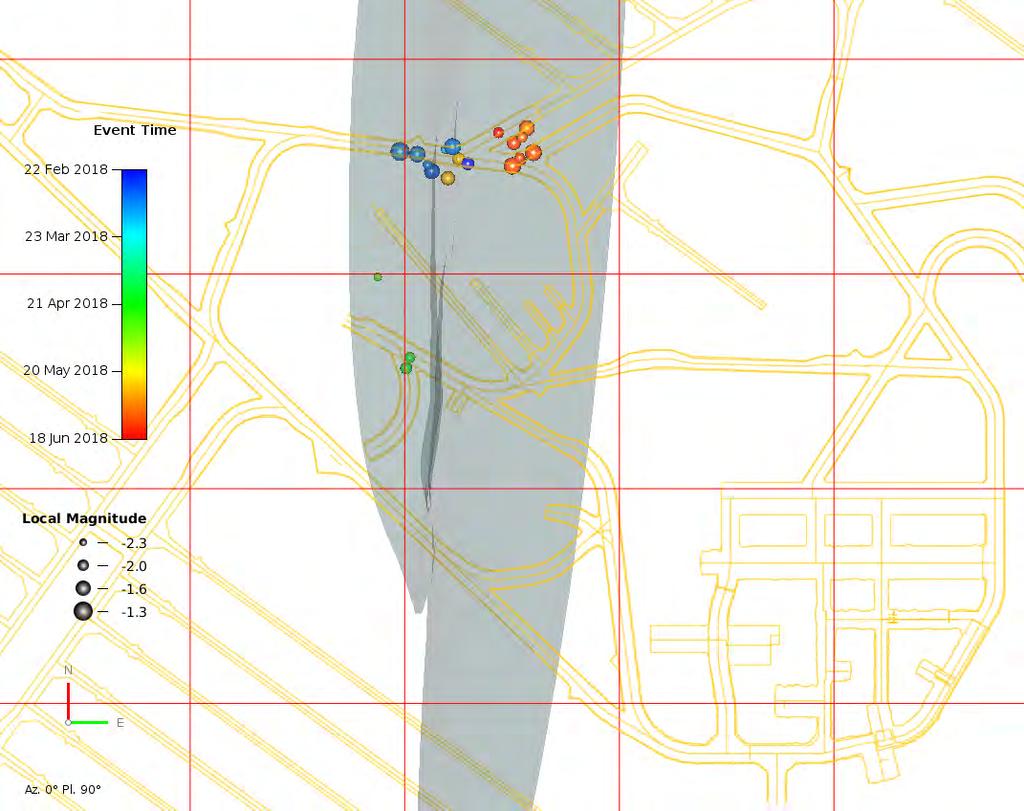Click the "E" east axis label
The image size is (1024, 811).
click(120, 723)
